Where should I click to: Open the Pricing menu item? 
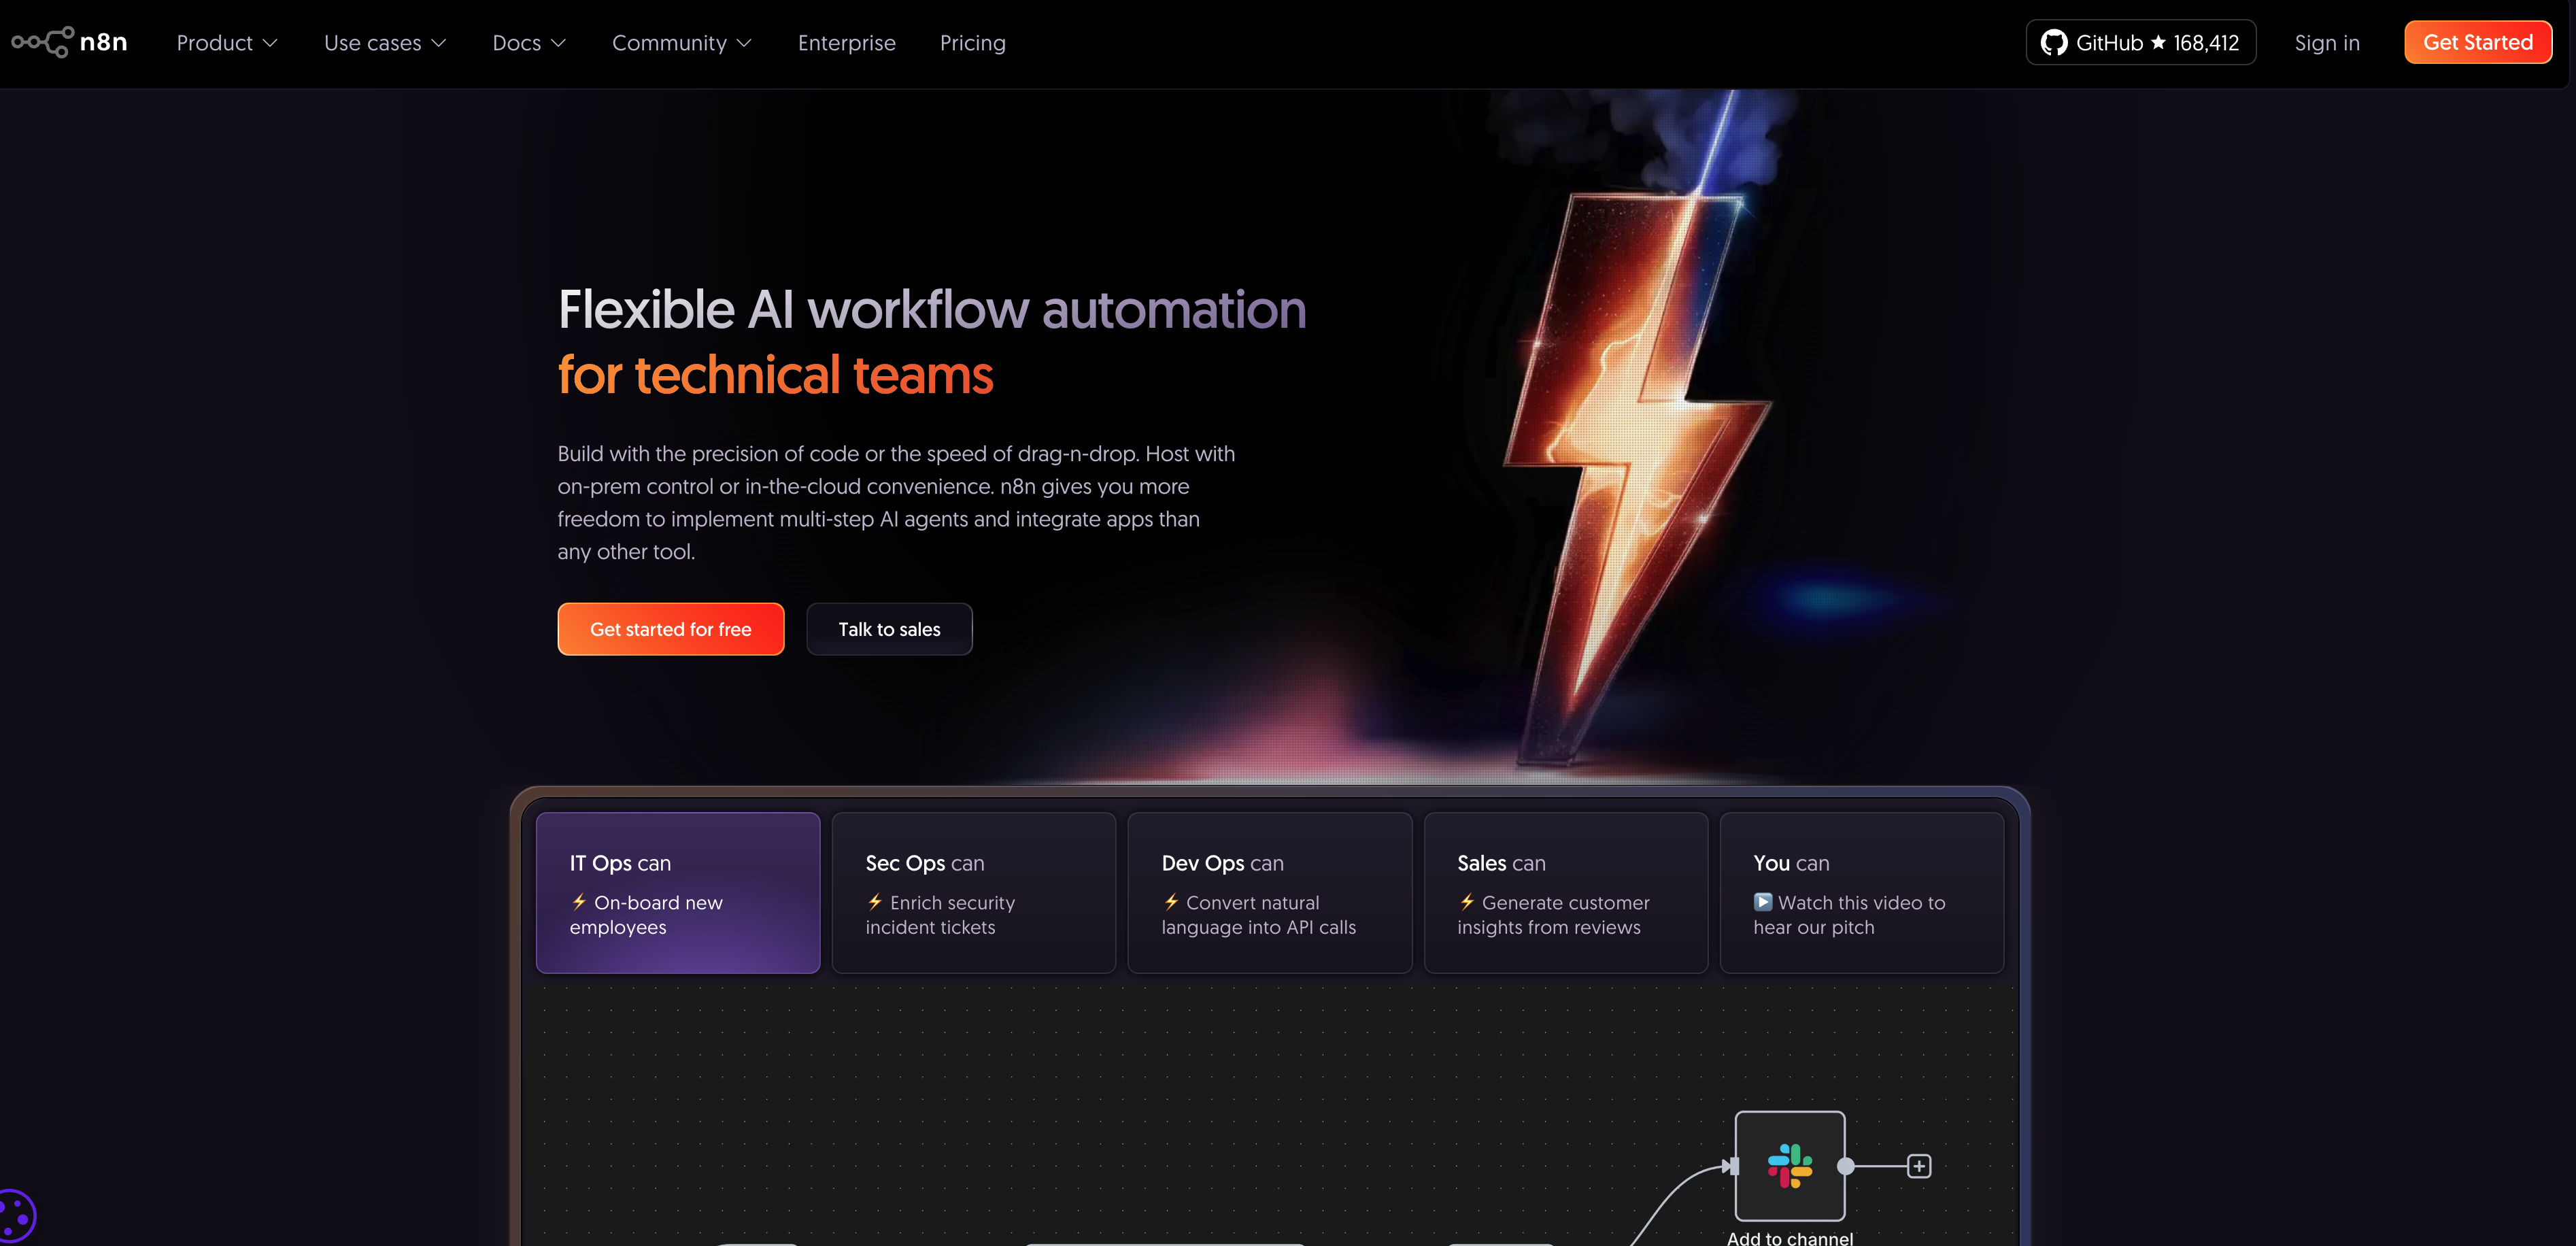click(x=972, y=43)
